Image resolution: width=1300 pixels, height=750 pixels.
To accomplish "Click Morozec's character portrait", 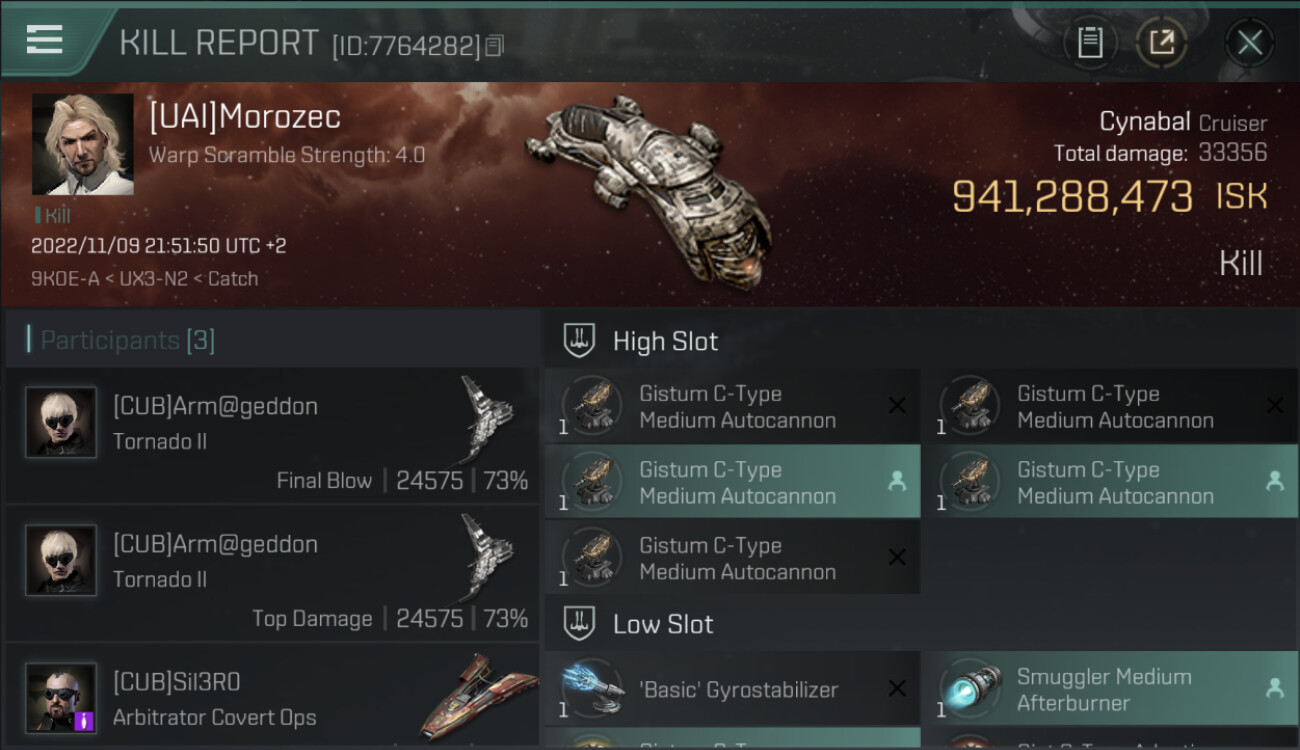I will (x=83, y=144).
